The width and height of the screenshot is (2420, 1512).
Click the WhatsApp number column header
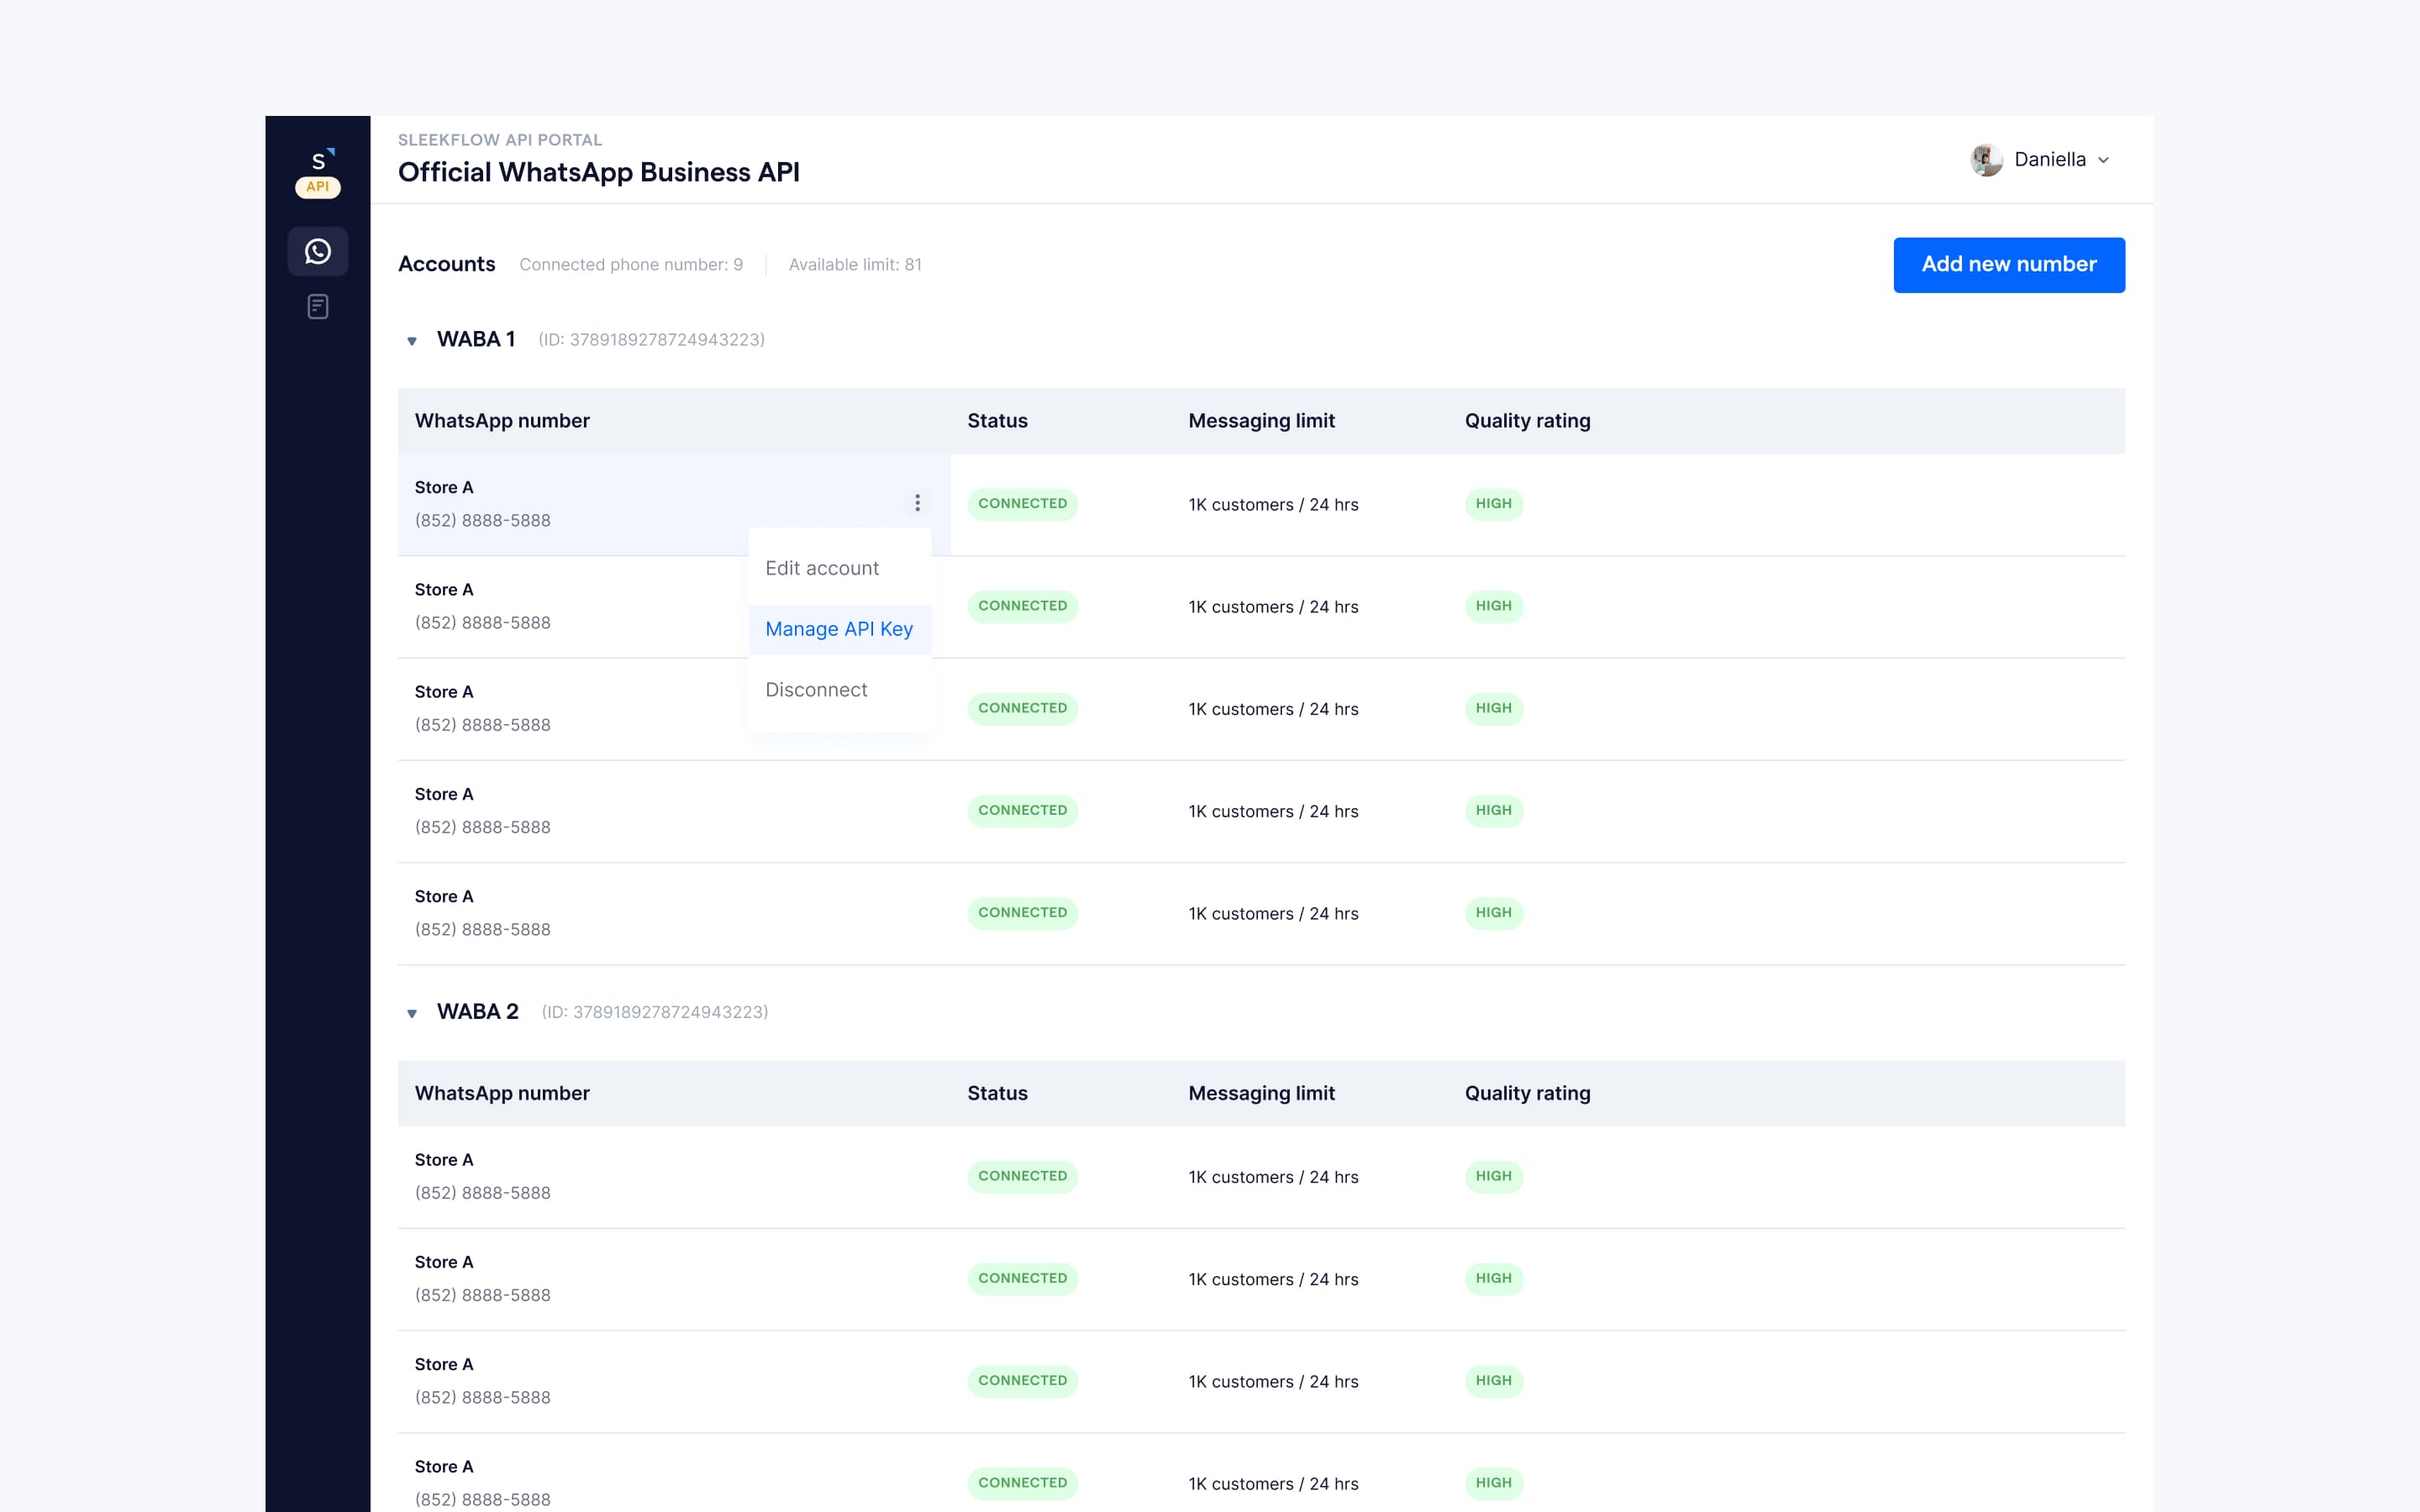tap(502, 420)
